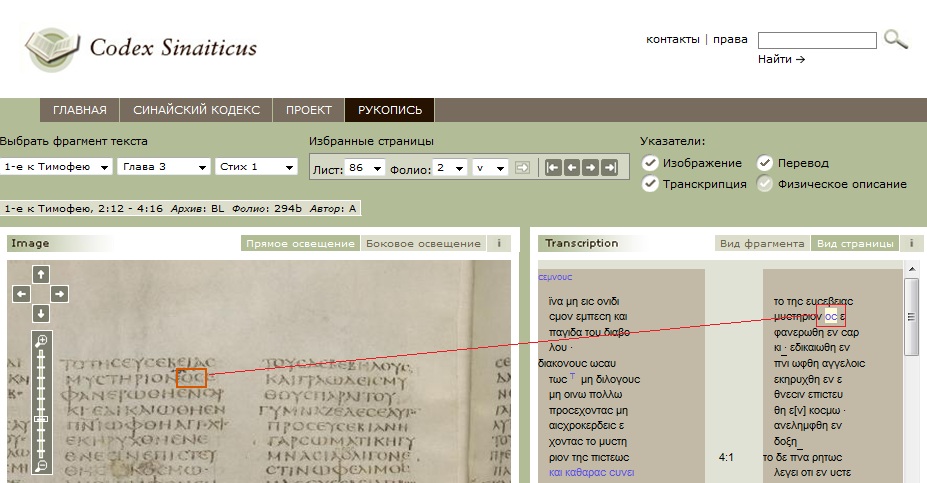This screenshot has height=483, width=927.
Task: Click the search magnifying glass icon
Action: pyautogui.click(x=896, y=40)
